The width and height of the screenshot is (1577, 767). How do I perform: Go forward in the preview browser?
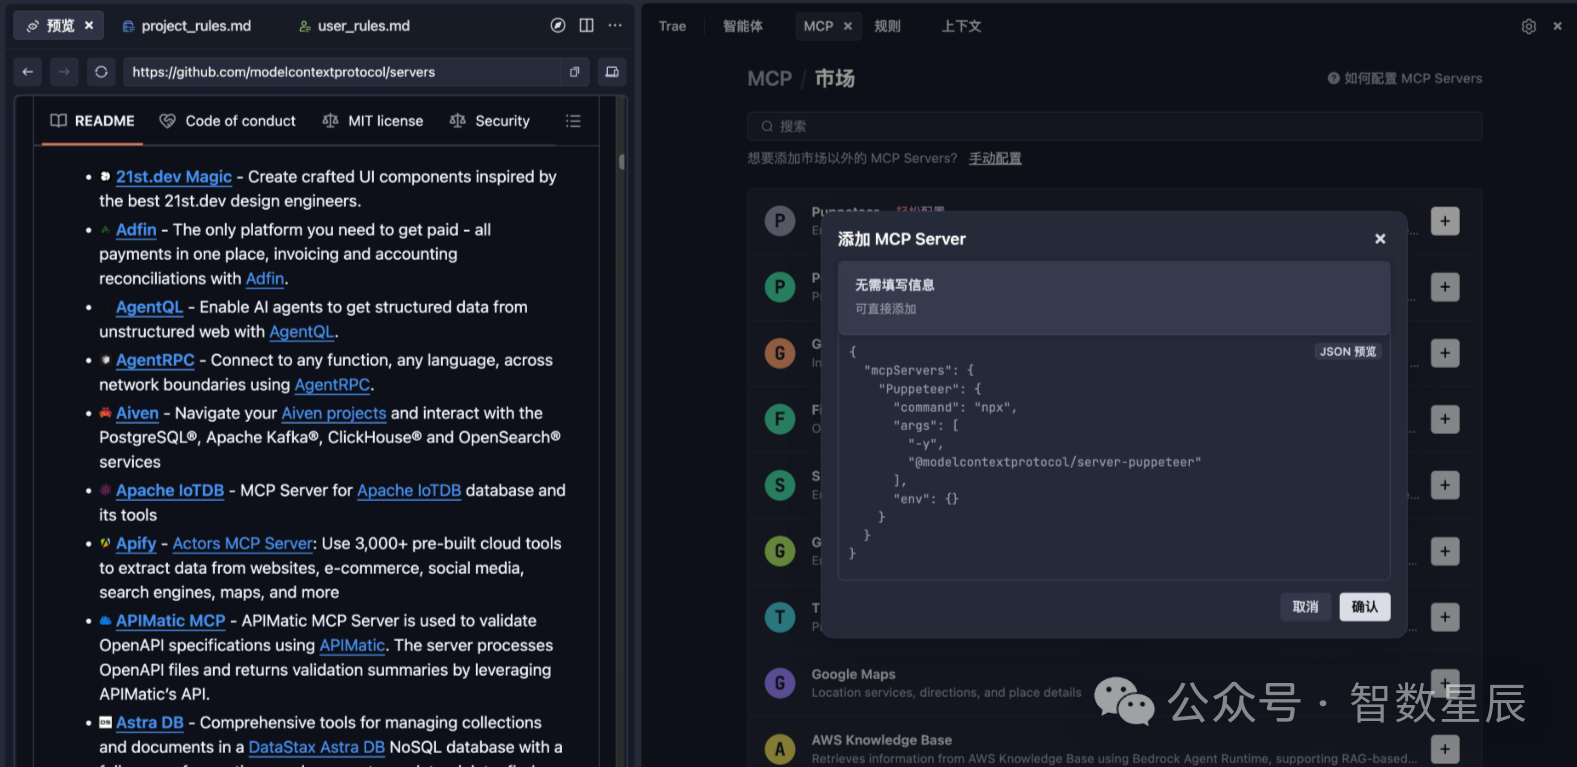pos(64,72)
